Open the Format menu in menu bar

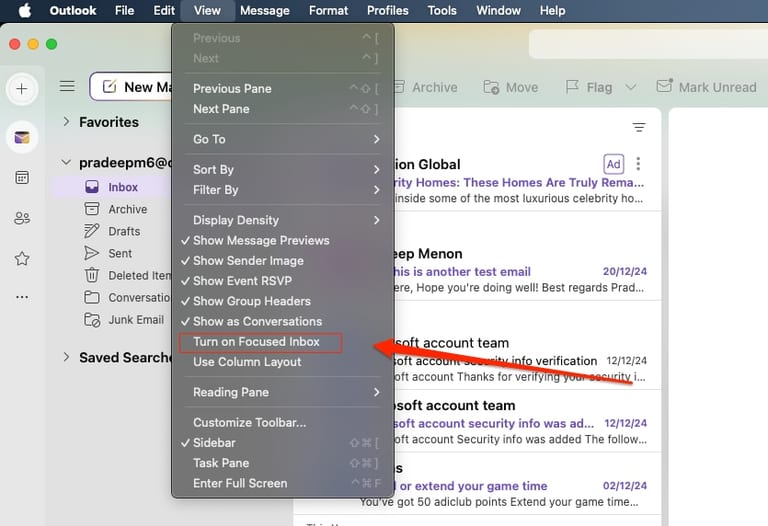[x=328, y=10]
